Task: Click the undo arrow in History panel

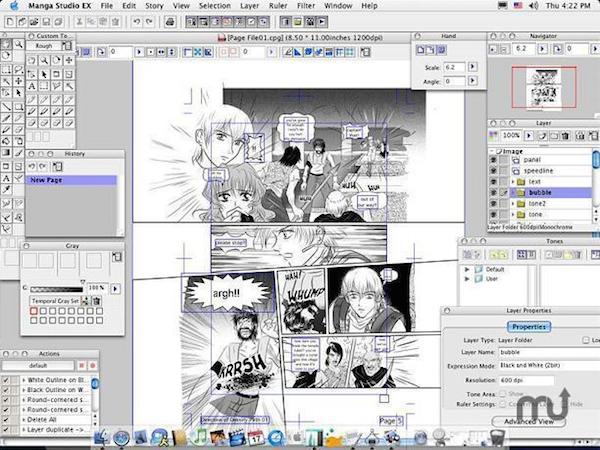Action: [32, 166]
